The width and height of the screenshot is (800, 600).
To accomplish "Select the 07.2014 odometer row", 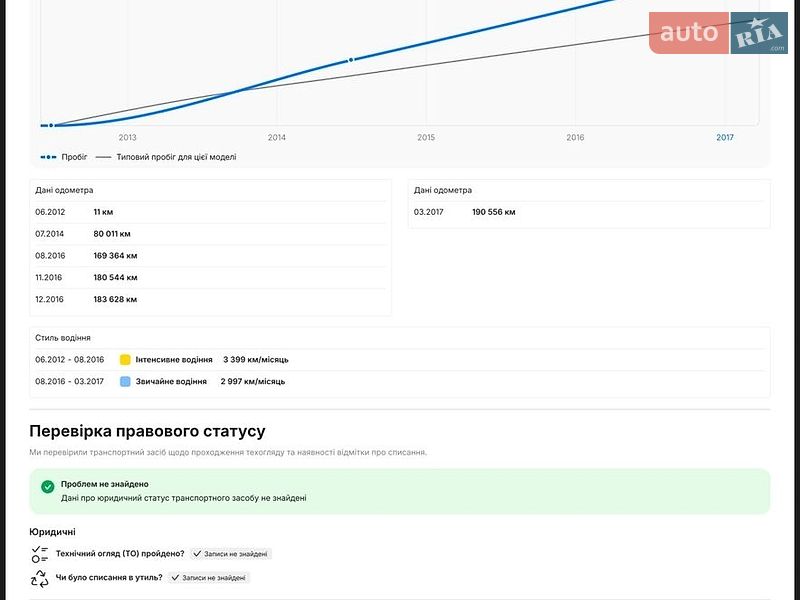I will click(210, 234).
